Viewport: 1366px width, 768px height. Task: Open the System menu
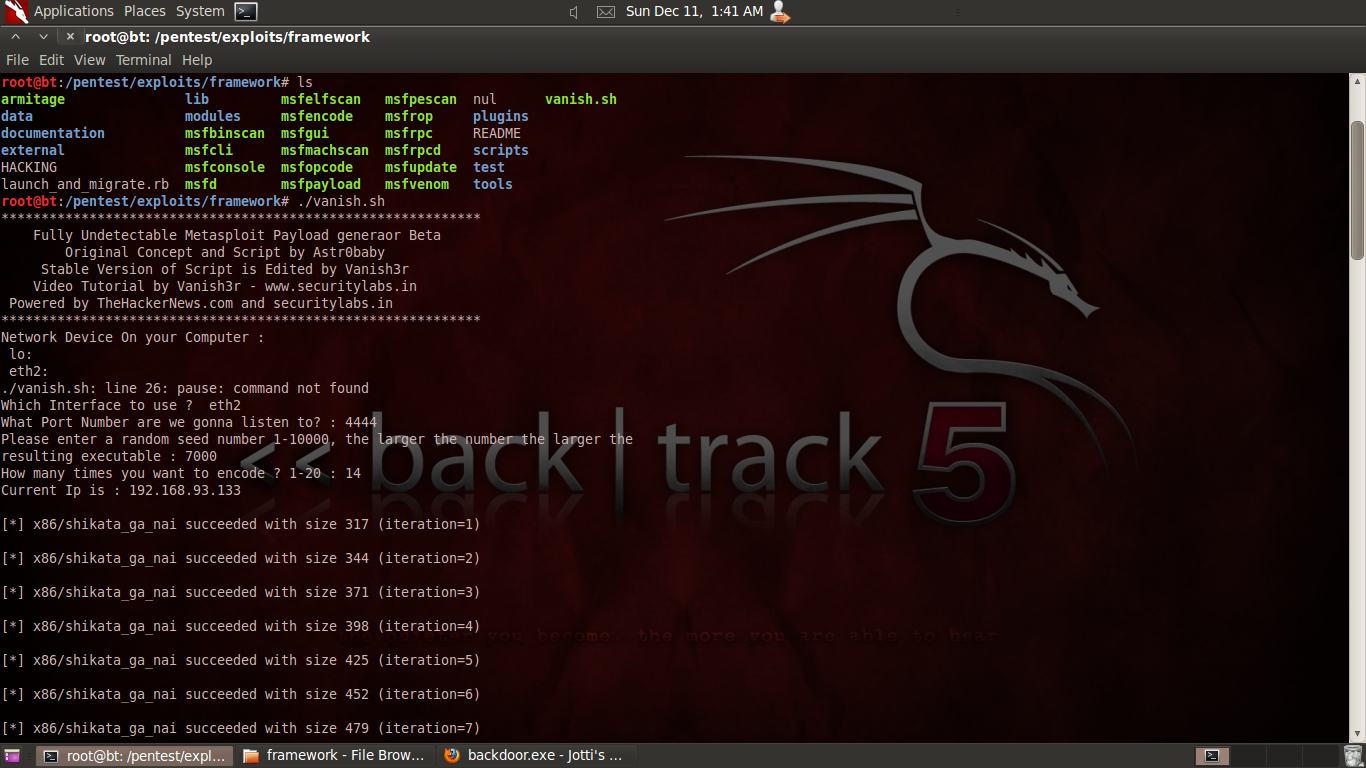pyautogui.click(x=200, y=12)
